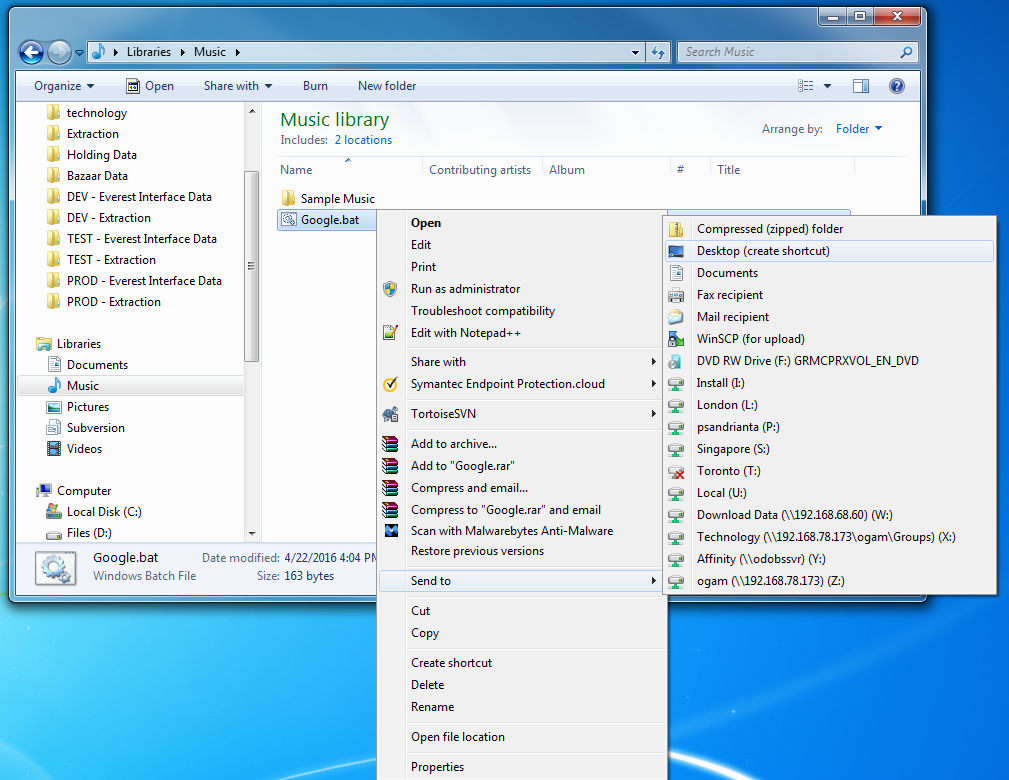Click the DVD RW Drive disc icon
Viewport: 1009px width, 780px height.
[676, 361]
